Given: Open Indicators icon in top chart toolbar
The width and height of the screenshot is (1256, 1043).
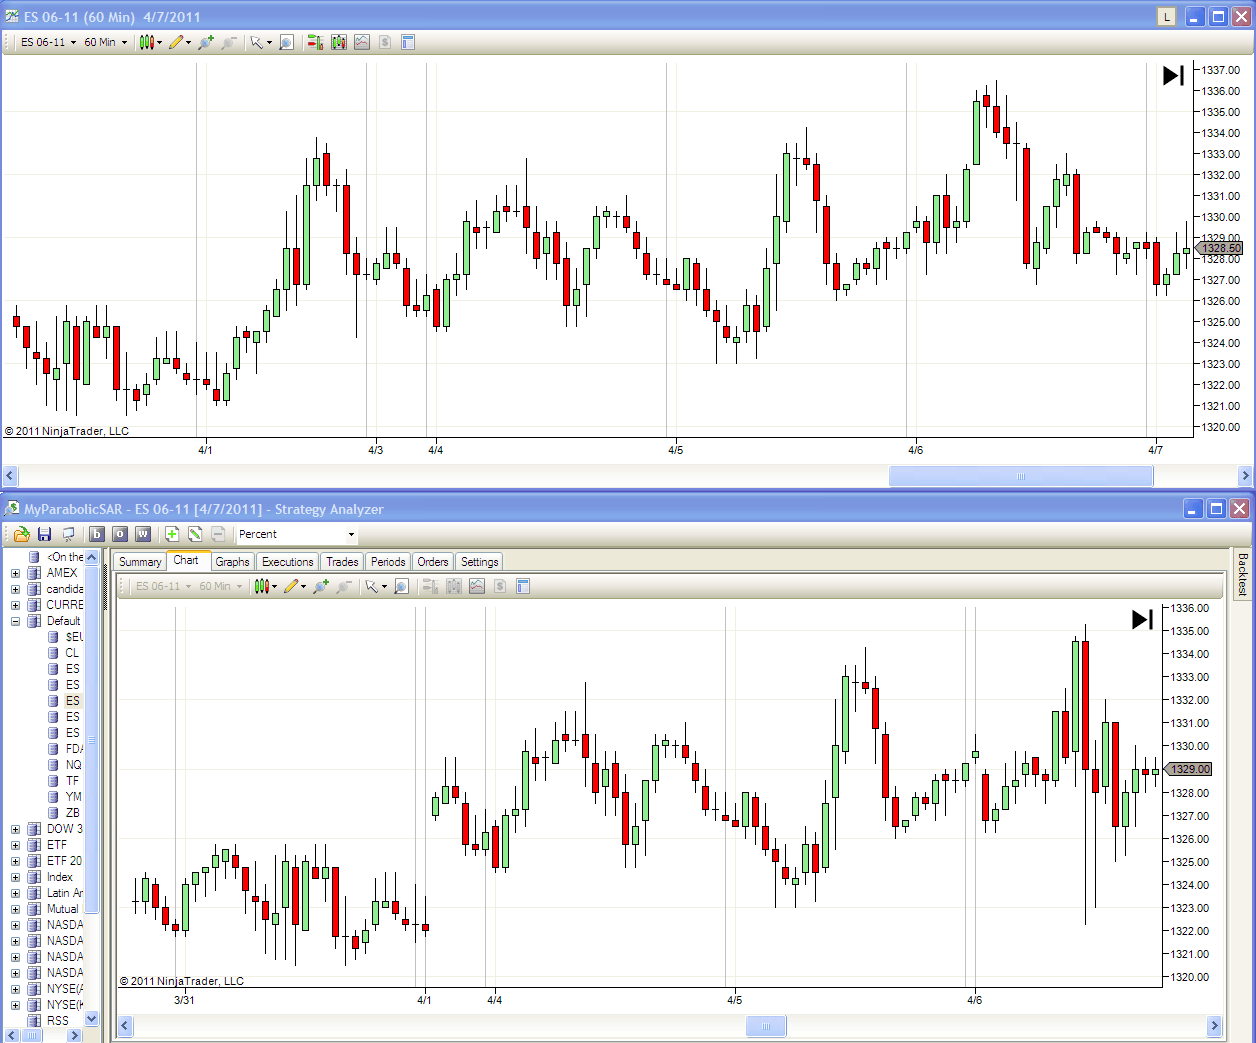Looking at the screenshot, I should click(362, 42).
